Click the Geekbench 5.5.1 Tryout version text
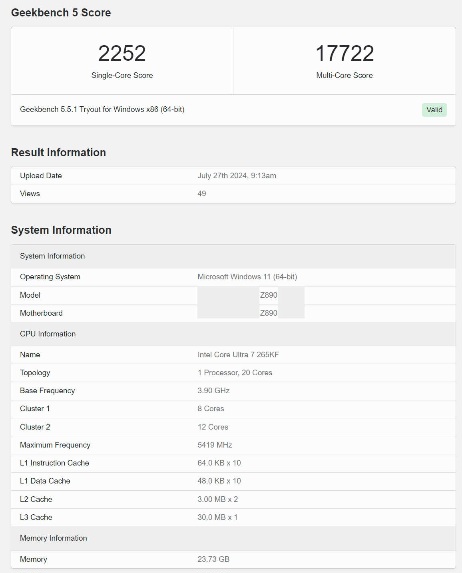This screenshot has height=573, width=462. (102, 109)
